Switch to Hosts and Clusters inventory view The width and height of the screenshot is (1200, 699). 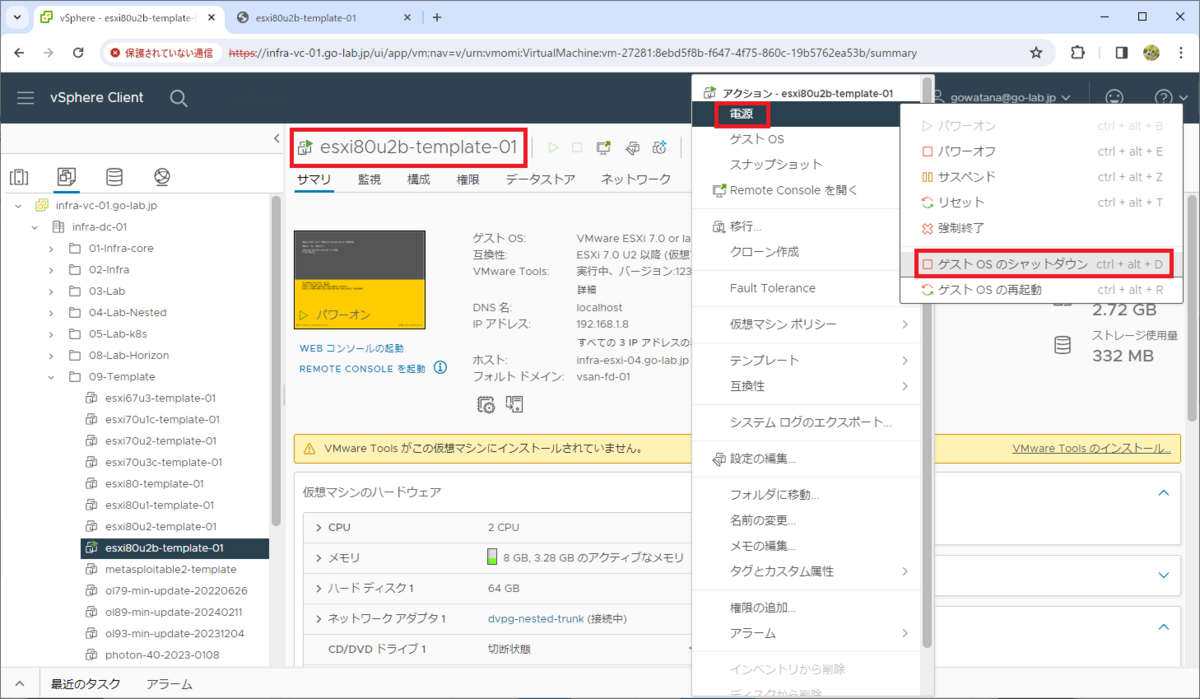pos(19,177)
